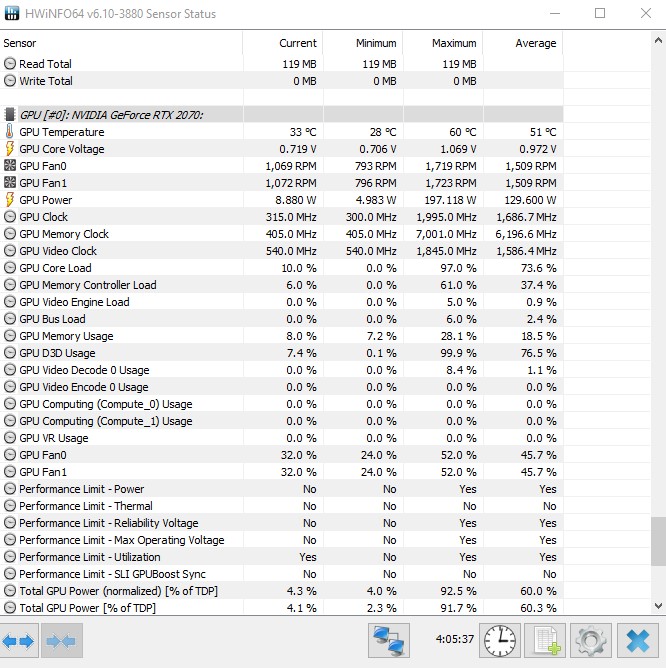Click the 4:05:37 elapsed time display

[x=455, y=639]
